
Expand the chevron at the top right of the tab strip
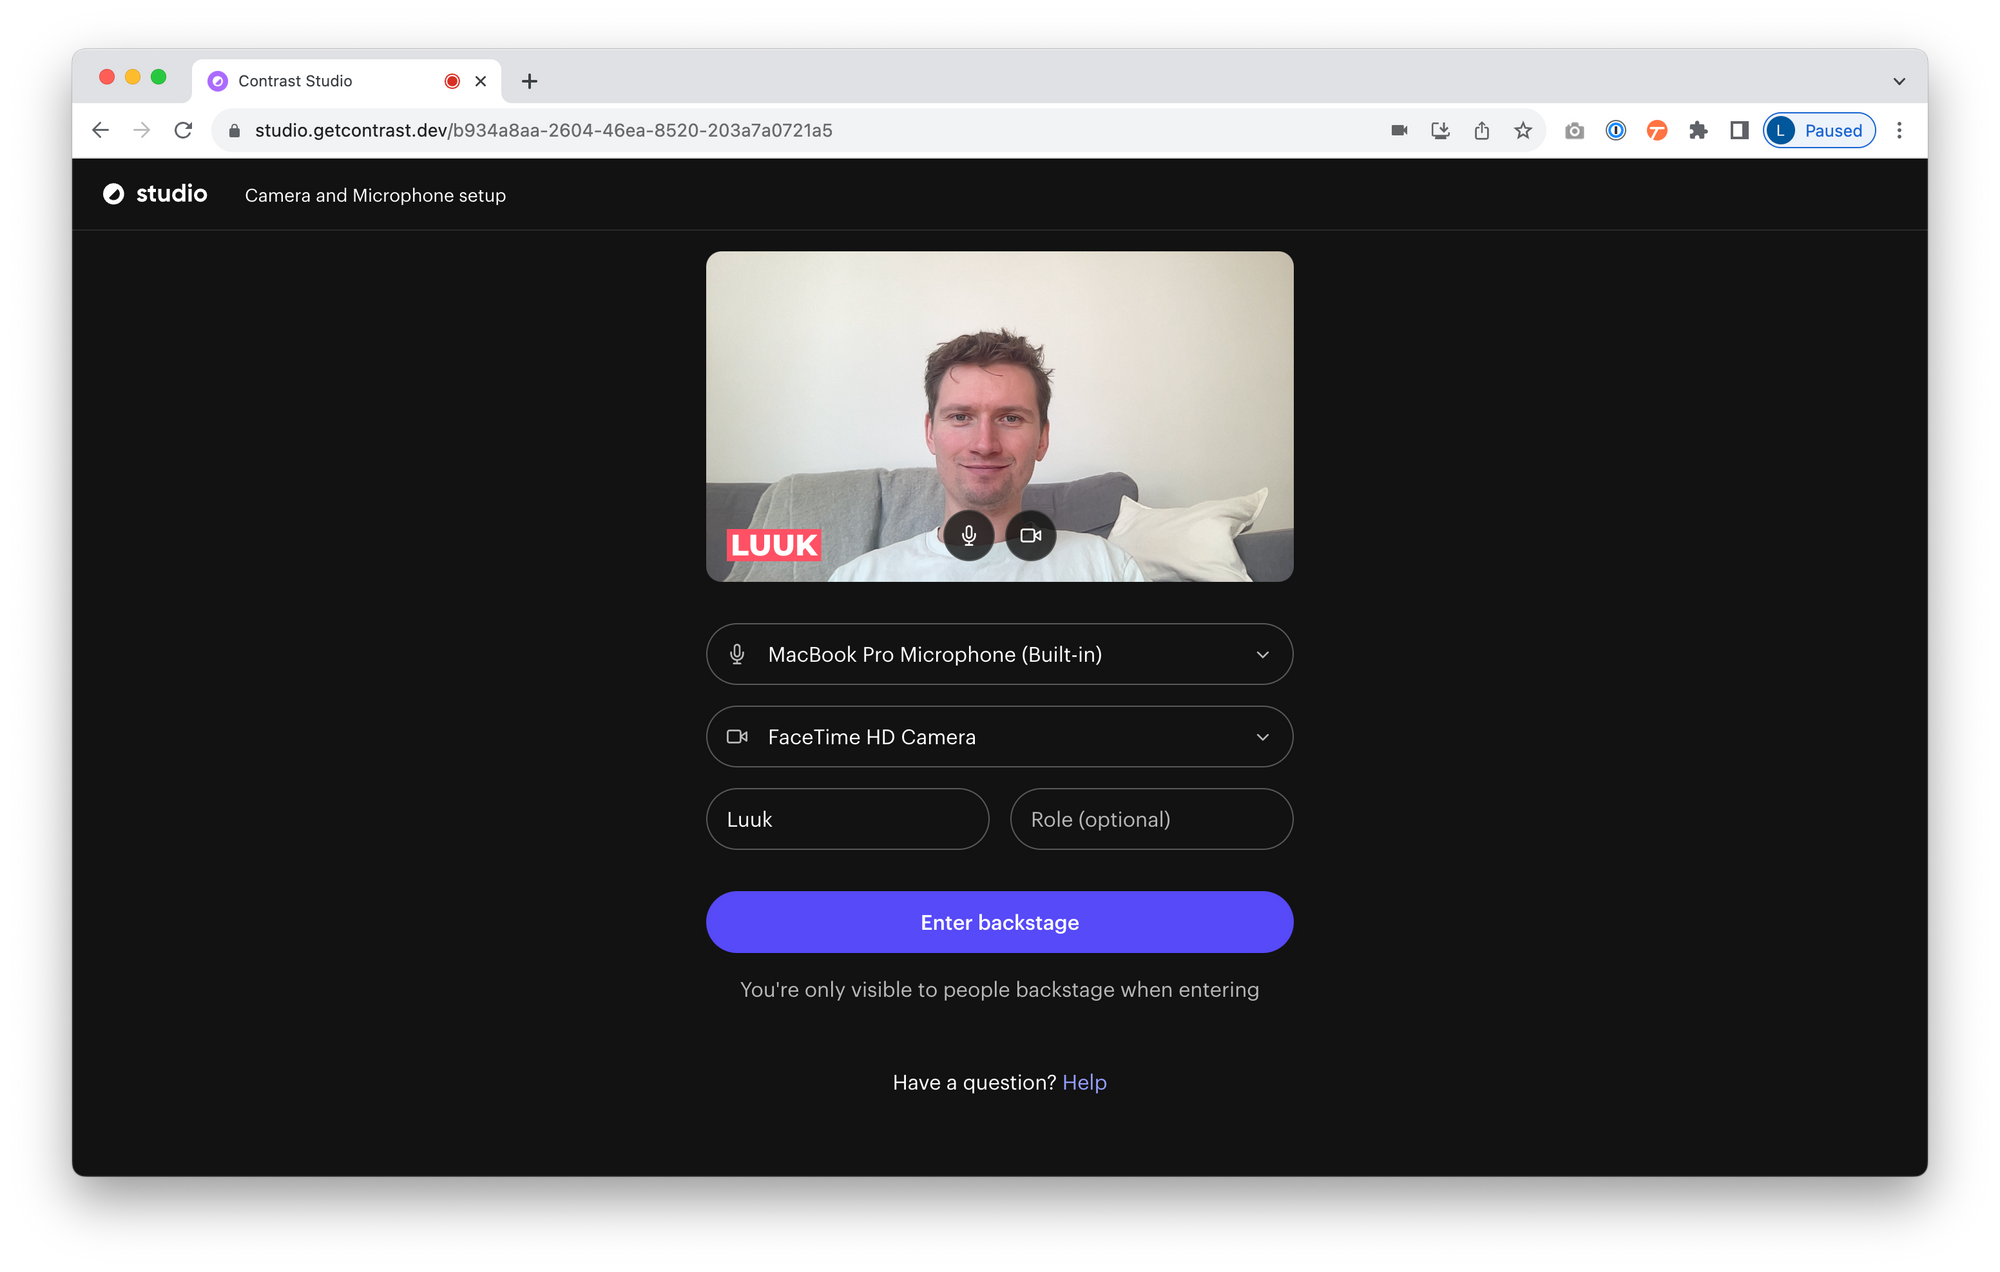tap(1898, 80)
